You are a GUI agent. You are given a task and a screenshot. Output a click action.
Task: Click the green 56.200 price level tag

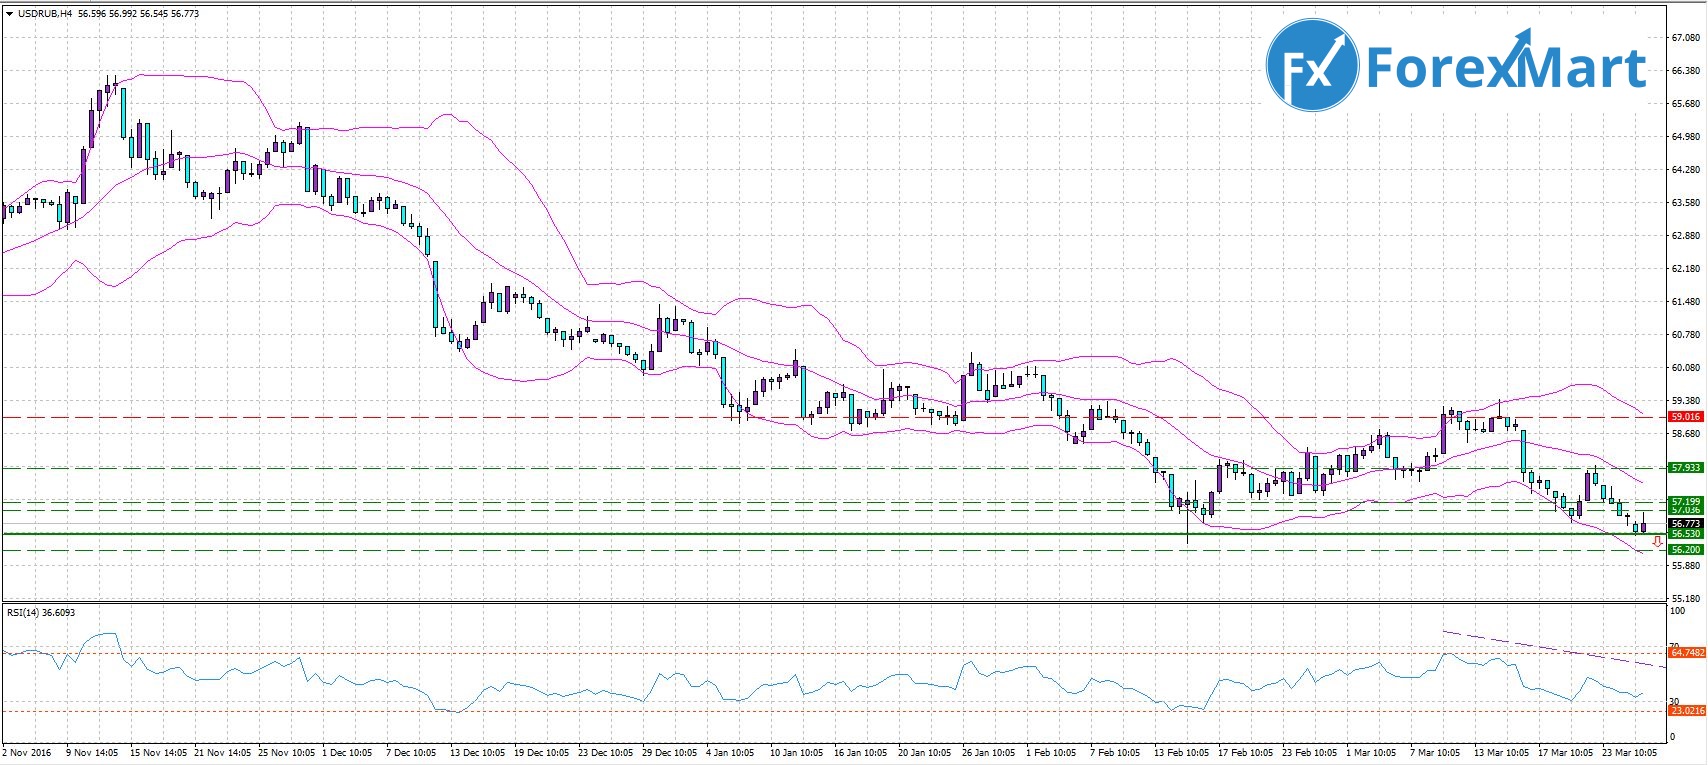(x=1685, y=549)
